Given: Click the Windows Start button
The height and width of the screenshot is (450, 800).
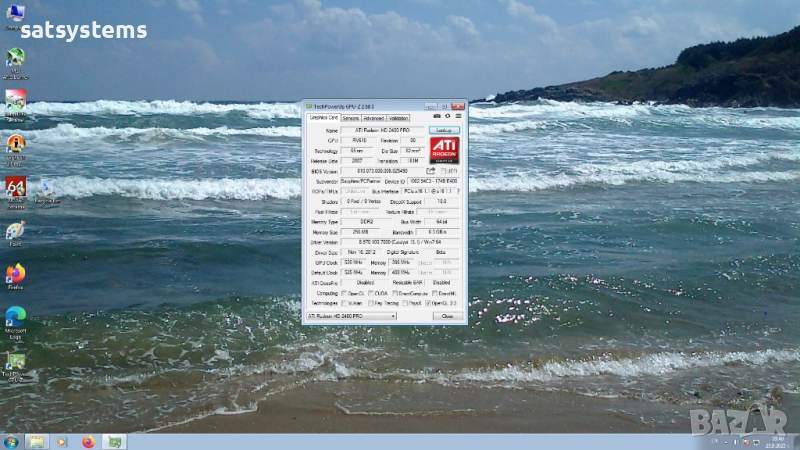Looking at the screenshot, I should point(11,441).
